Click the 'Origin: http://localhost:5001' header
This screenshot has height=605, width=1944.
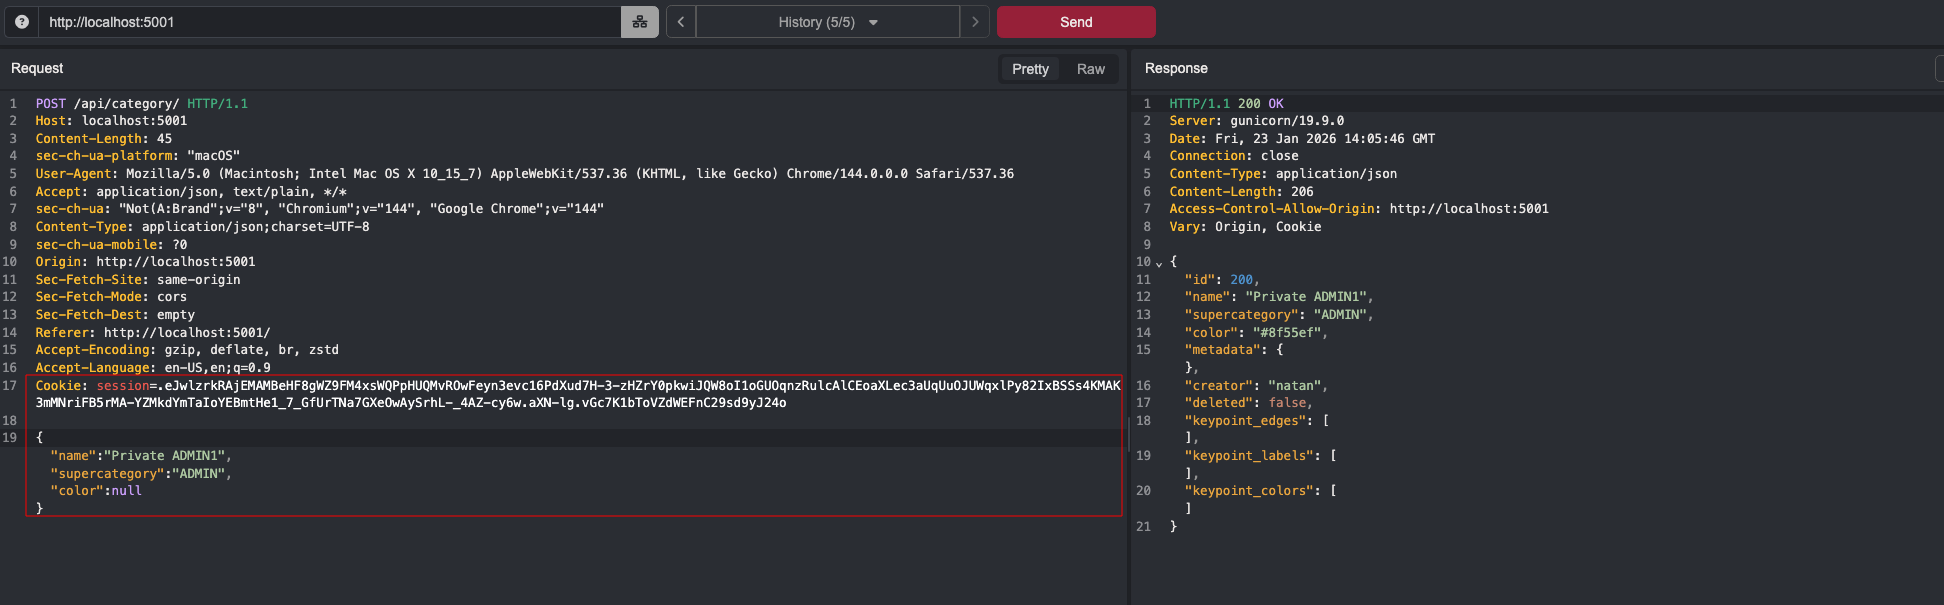click(146, 262)
